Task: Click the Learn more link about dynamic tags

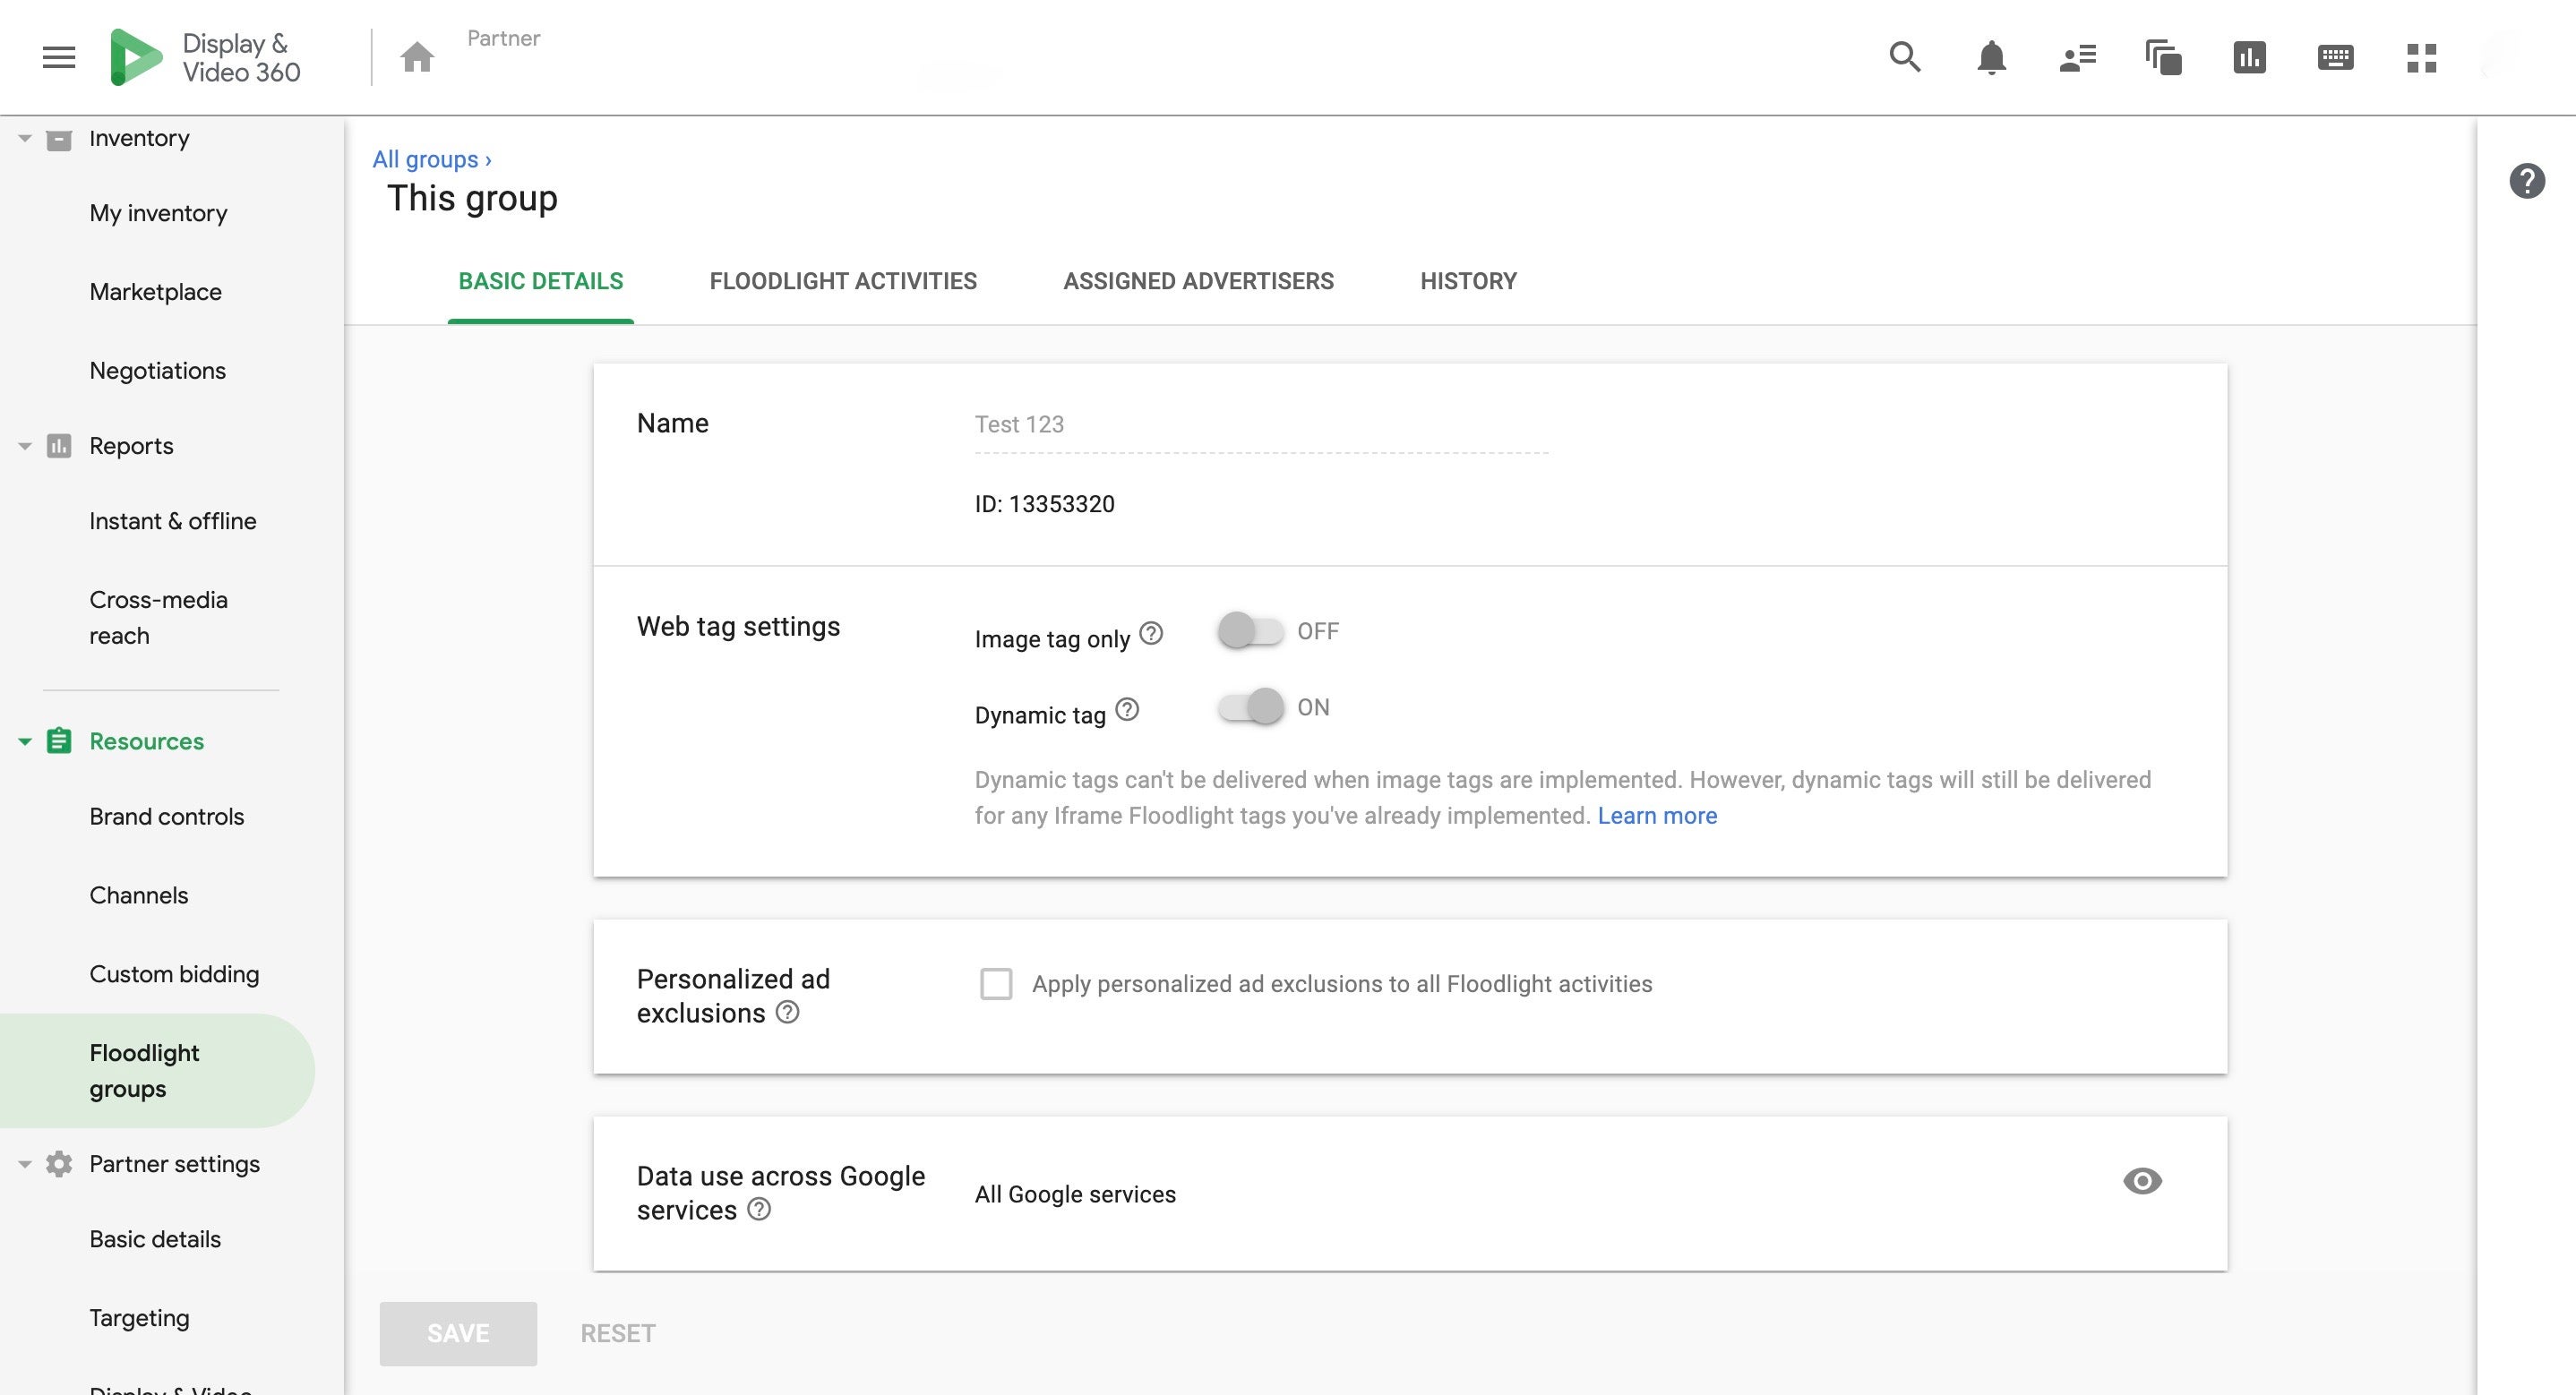Action: click(x=1657, y=815)
